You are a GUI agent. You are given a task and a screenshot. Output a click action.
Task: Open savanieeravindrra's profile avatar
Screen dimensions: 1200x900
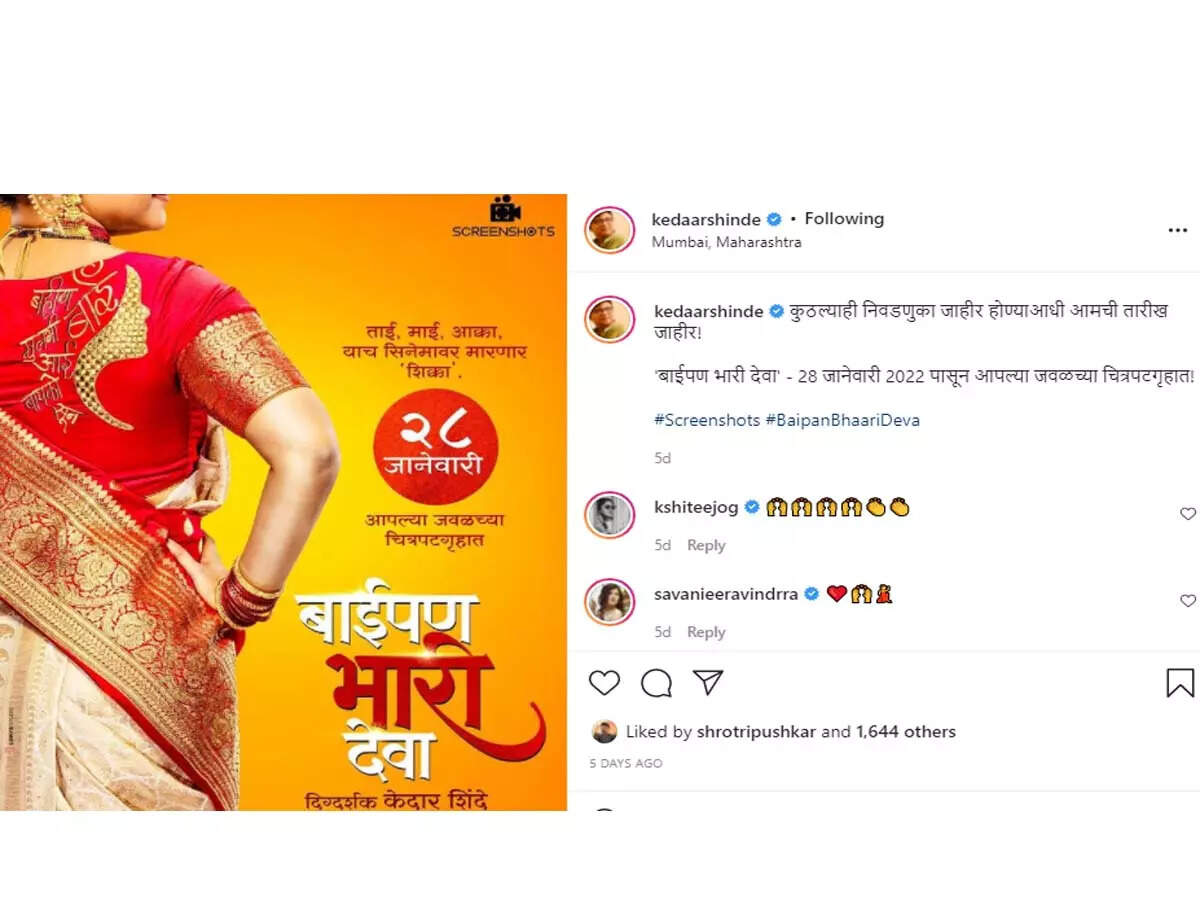[x=610, y=602]
